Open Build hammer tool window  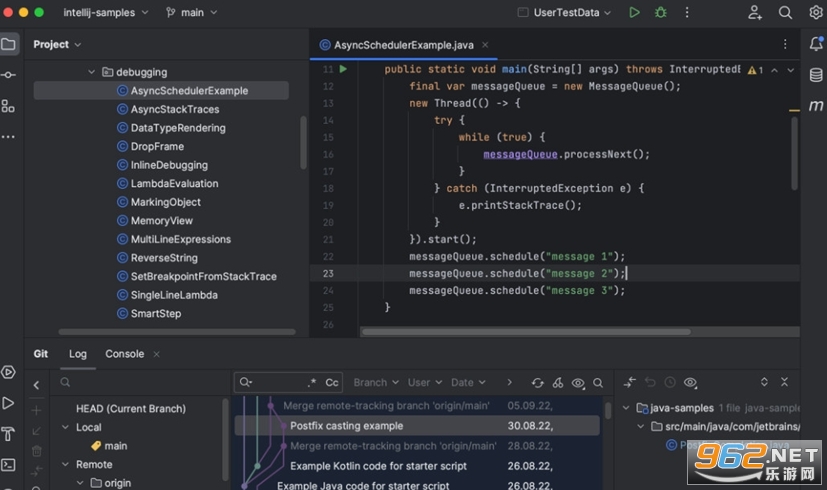(x=8, y=434)
